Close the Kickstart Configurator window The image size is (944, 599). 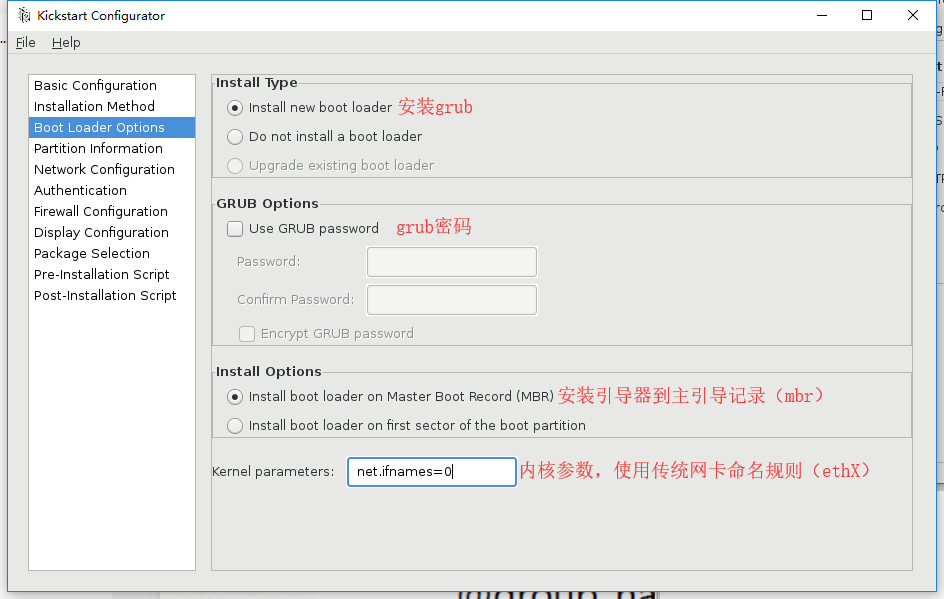pos(913,15)
